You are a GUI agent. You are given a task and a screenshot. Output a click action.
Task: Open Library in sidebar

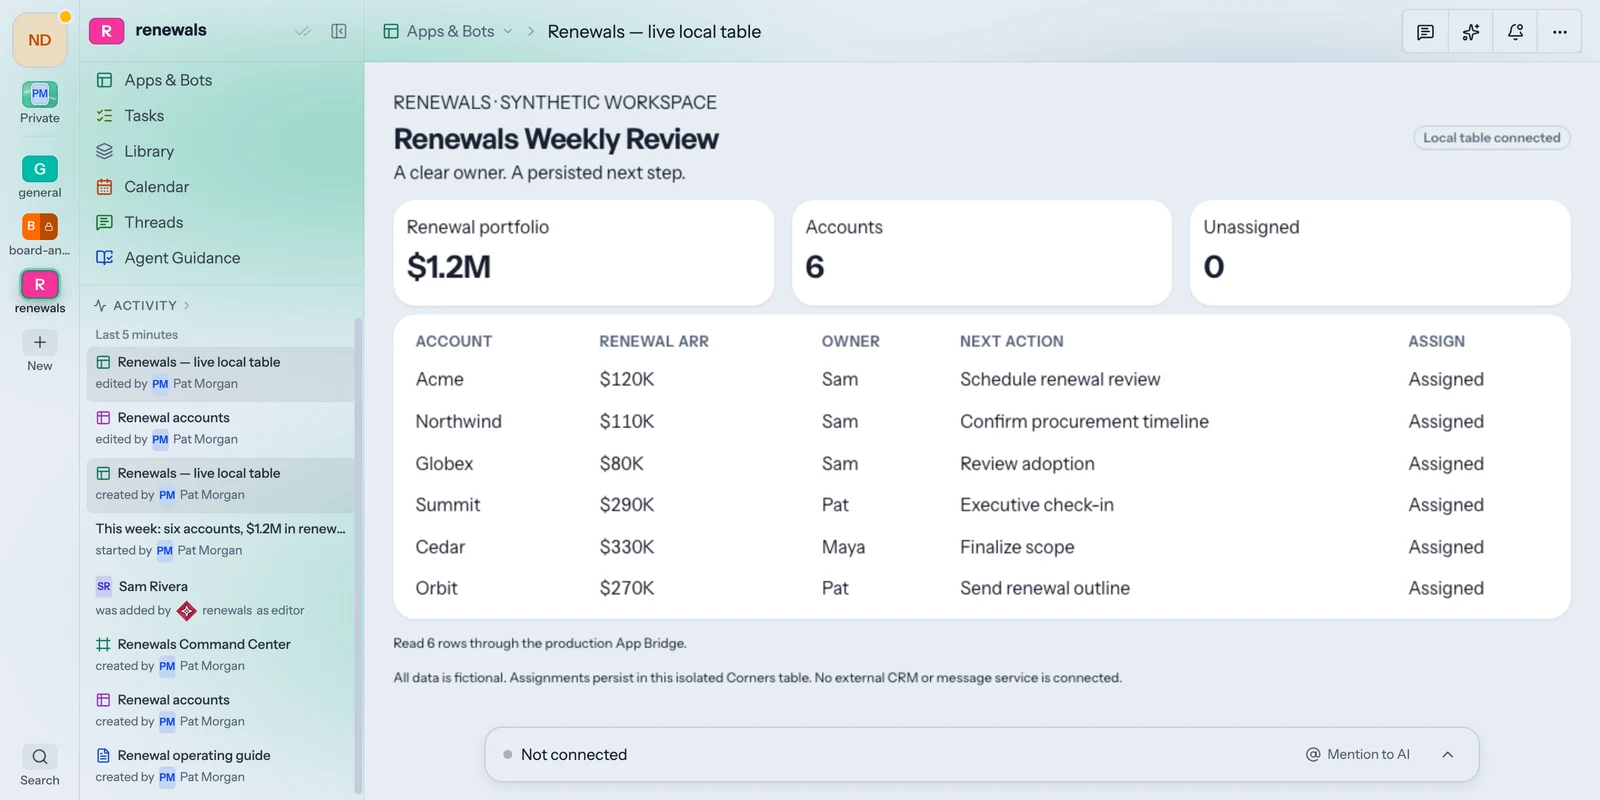pyautogui.click(x=221, y=151)
